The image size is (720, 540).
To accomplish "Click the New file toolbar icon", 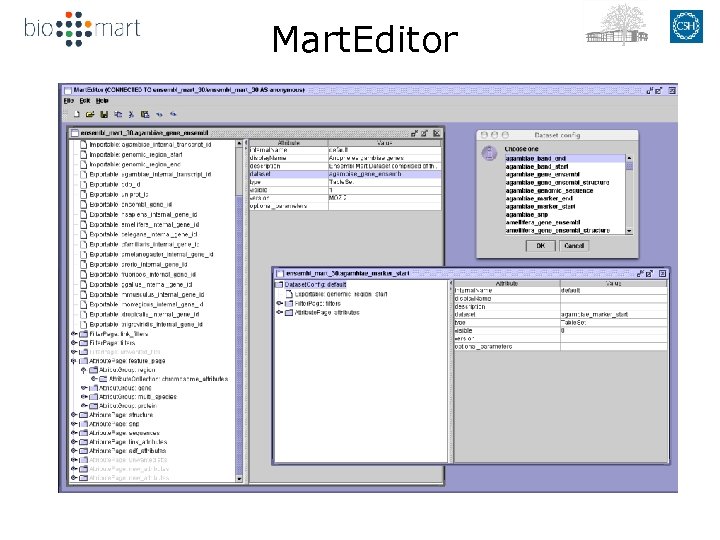I will (x=77, y=114).
